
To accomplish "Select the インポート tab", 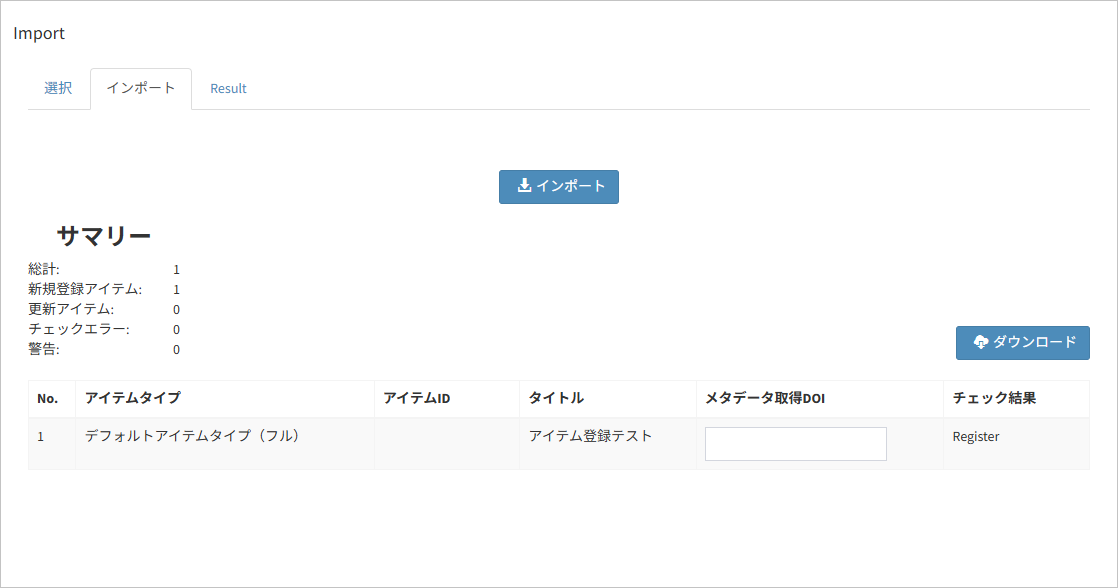I will (141, 88).
